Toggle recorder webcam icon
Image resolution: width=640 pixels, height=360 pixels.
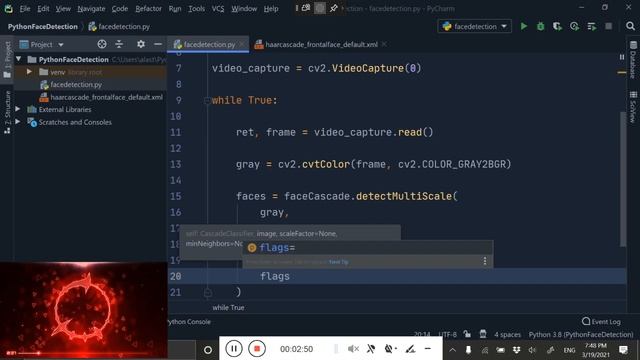[x=390, y=349]
